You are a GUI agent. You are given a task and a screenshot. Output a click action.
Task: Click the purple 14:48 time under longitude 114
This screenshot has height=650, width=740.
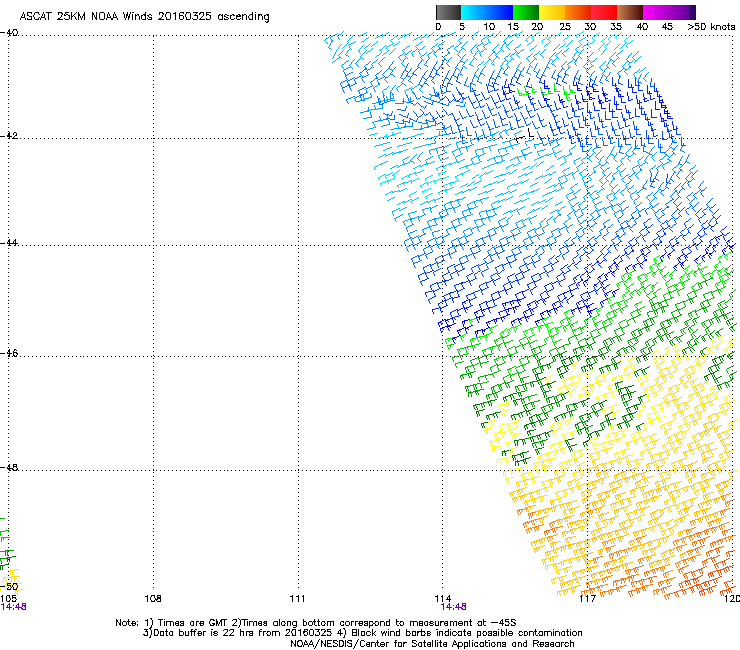[x=454, y=607]
